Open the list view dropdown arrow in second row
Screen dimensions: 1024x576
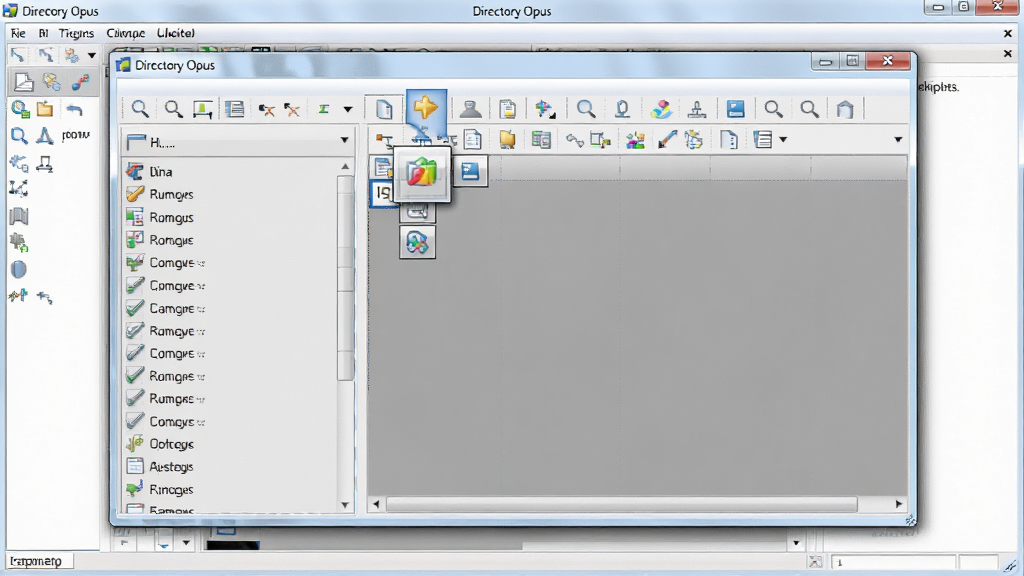(783, 140)
